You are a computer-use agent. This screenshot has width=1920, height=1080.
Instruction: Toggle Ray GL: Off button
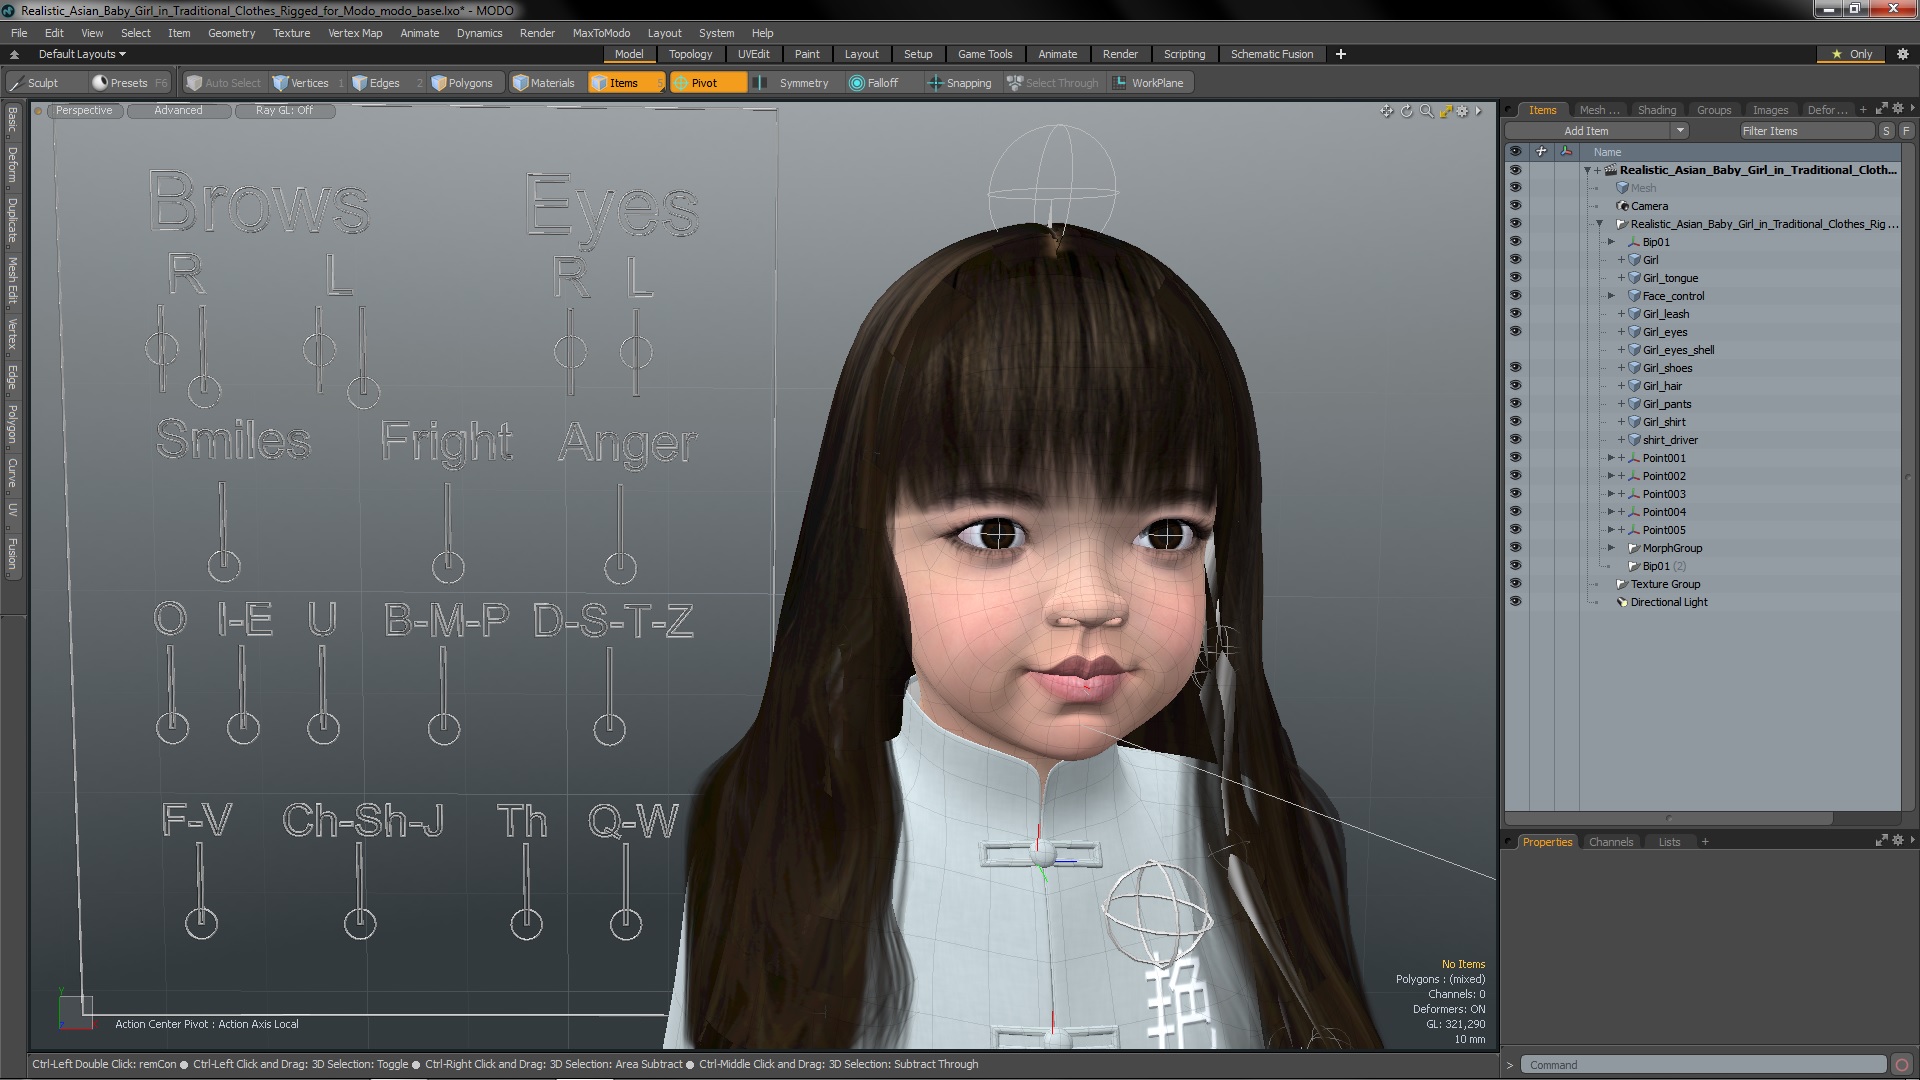[x=284, y=111]
